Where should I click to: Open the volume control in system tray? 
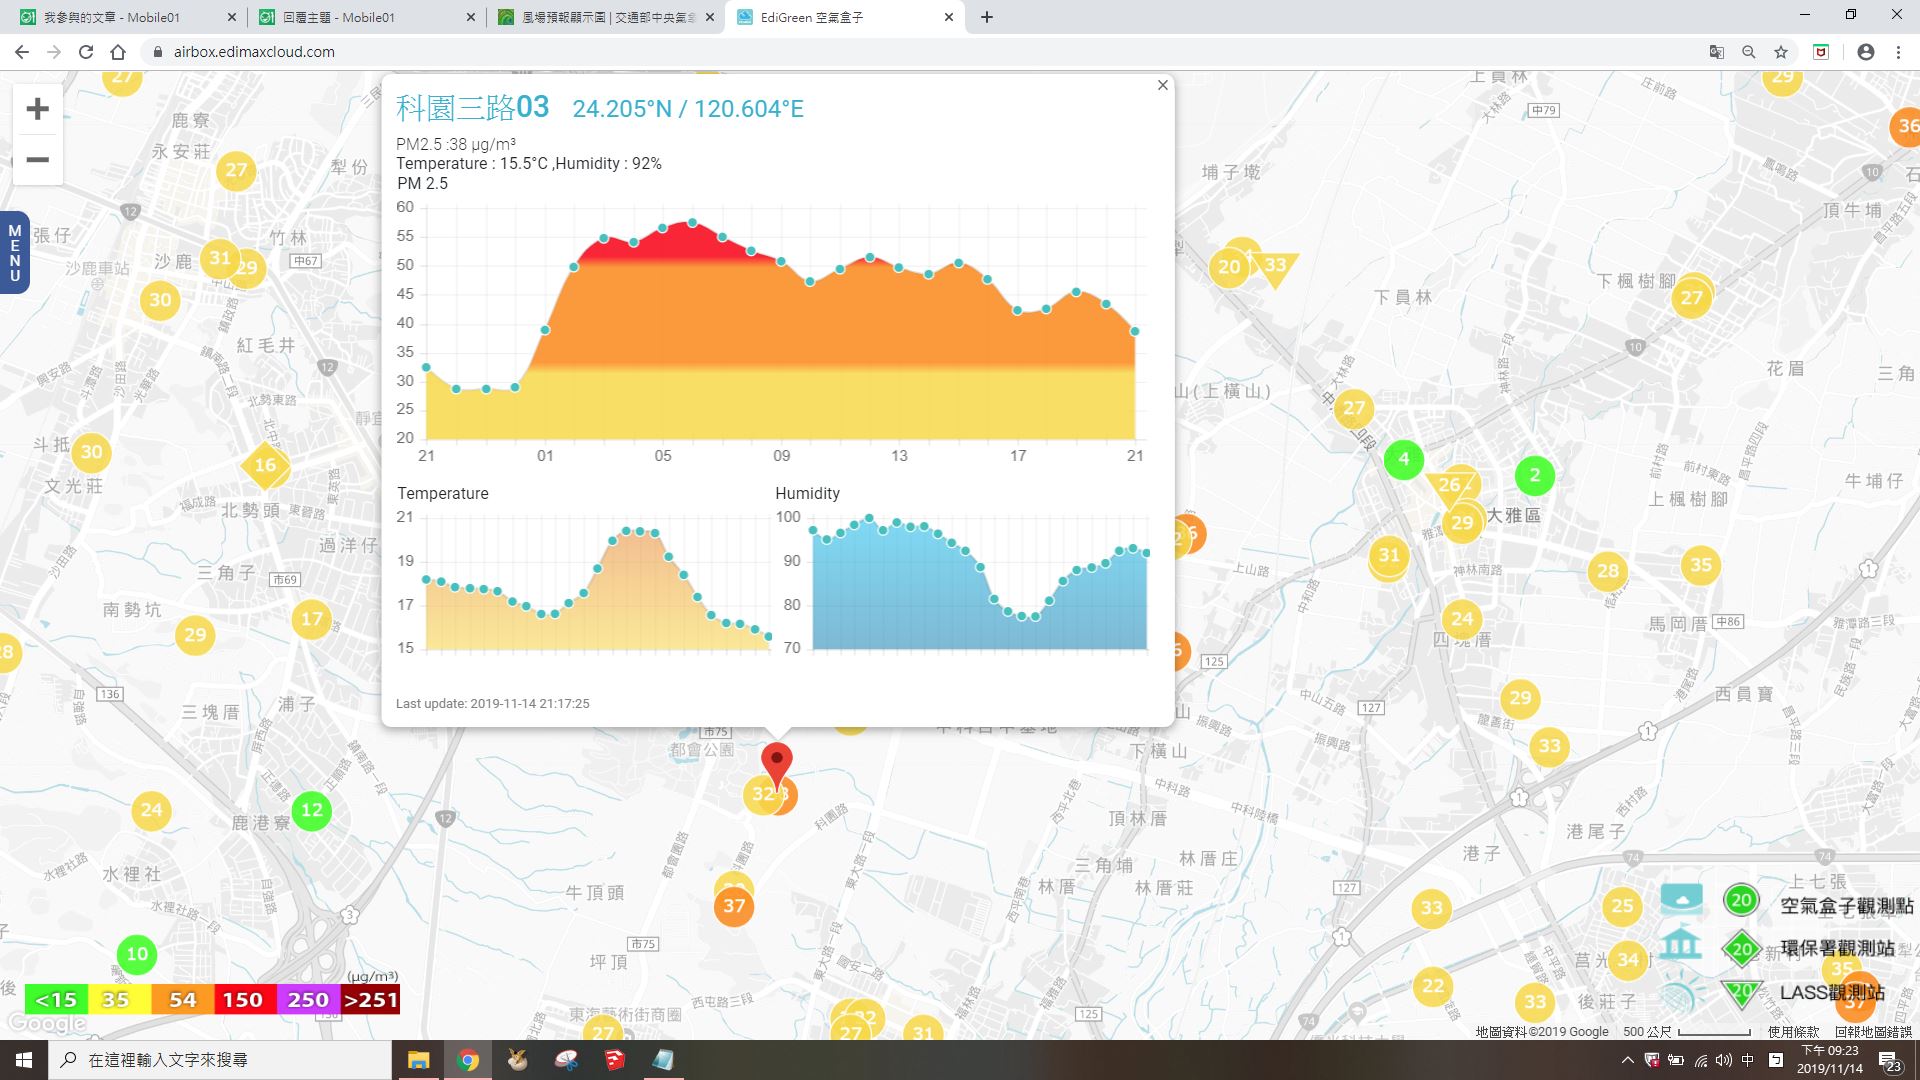[1723, 1060]
